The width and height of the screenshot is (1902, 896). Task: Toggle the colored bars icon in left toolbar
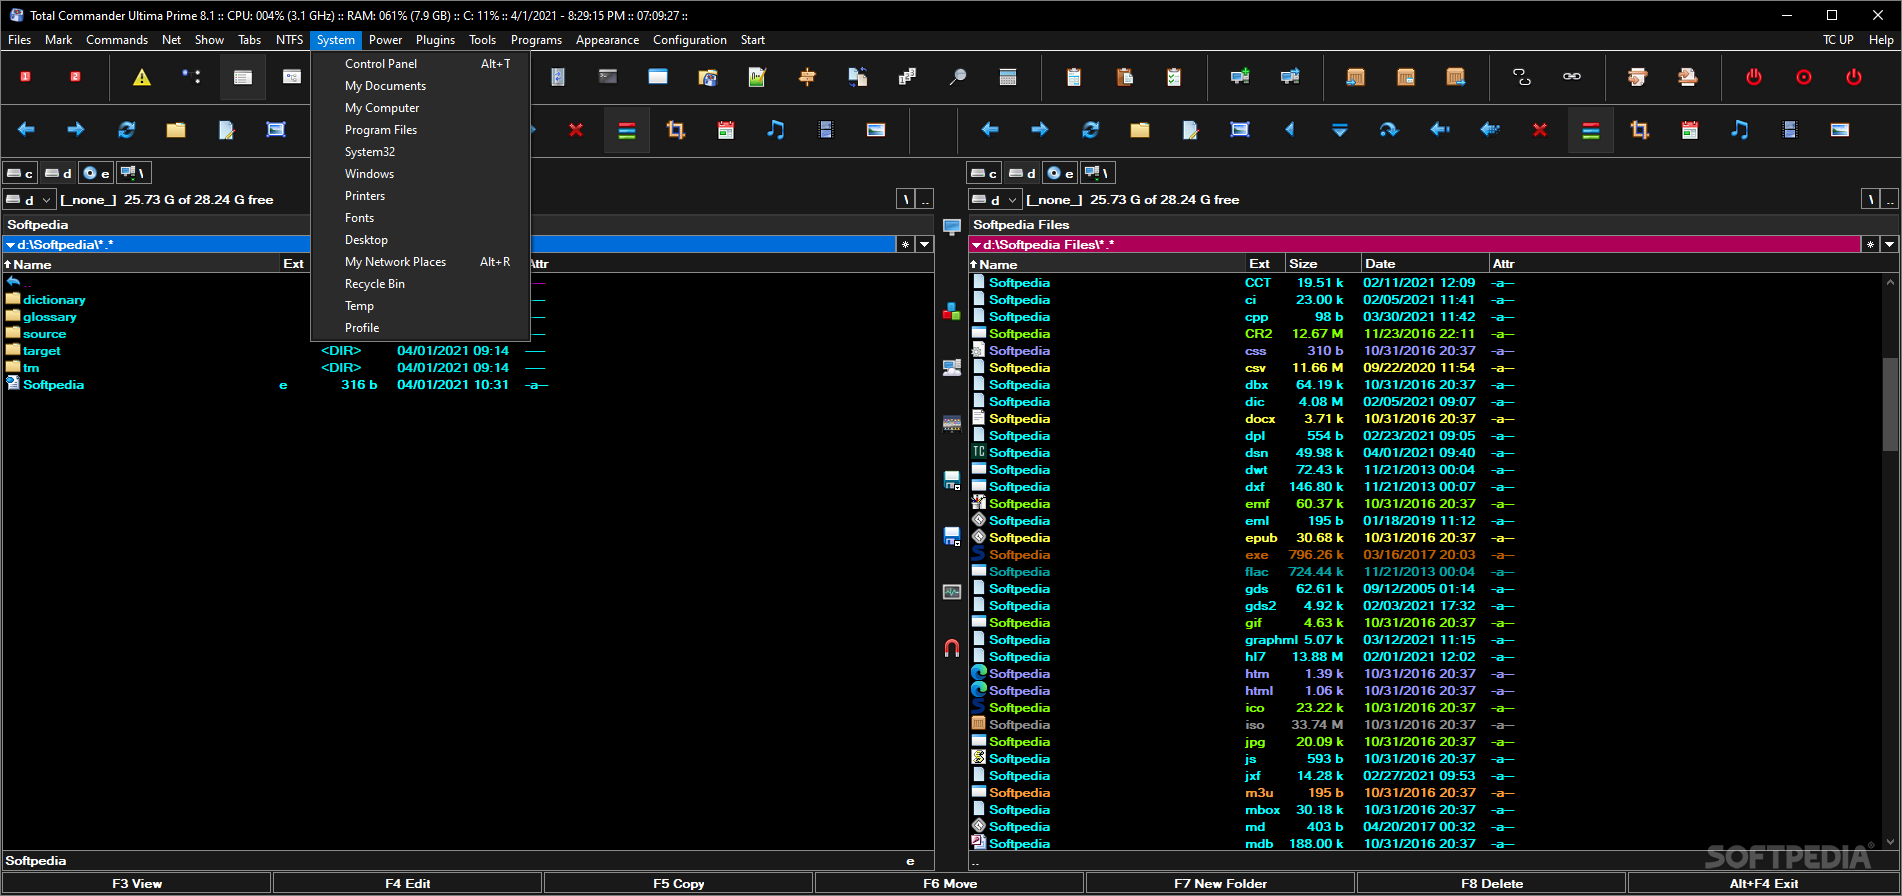click(627, 130)
